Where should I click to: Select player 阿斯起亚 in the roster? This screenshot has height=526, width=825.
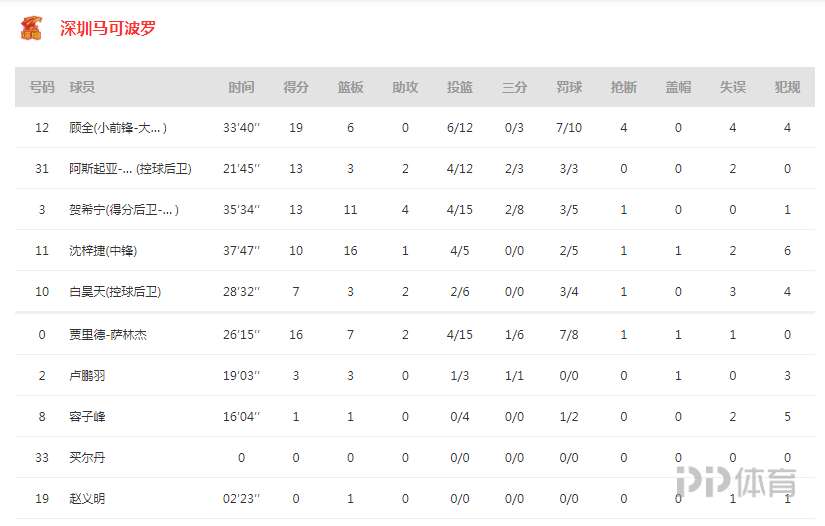coord(130,169)
